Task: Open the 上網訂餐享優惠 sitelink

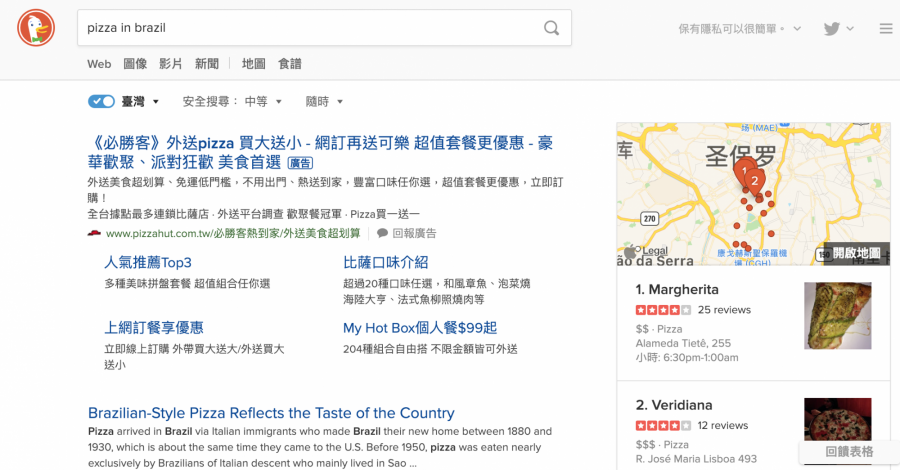Action: (x=154, y=328)
